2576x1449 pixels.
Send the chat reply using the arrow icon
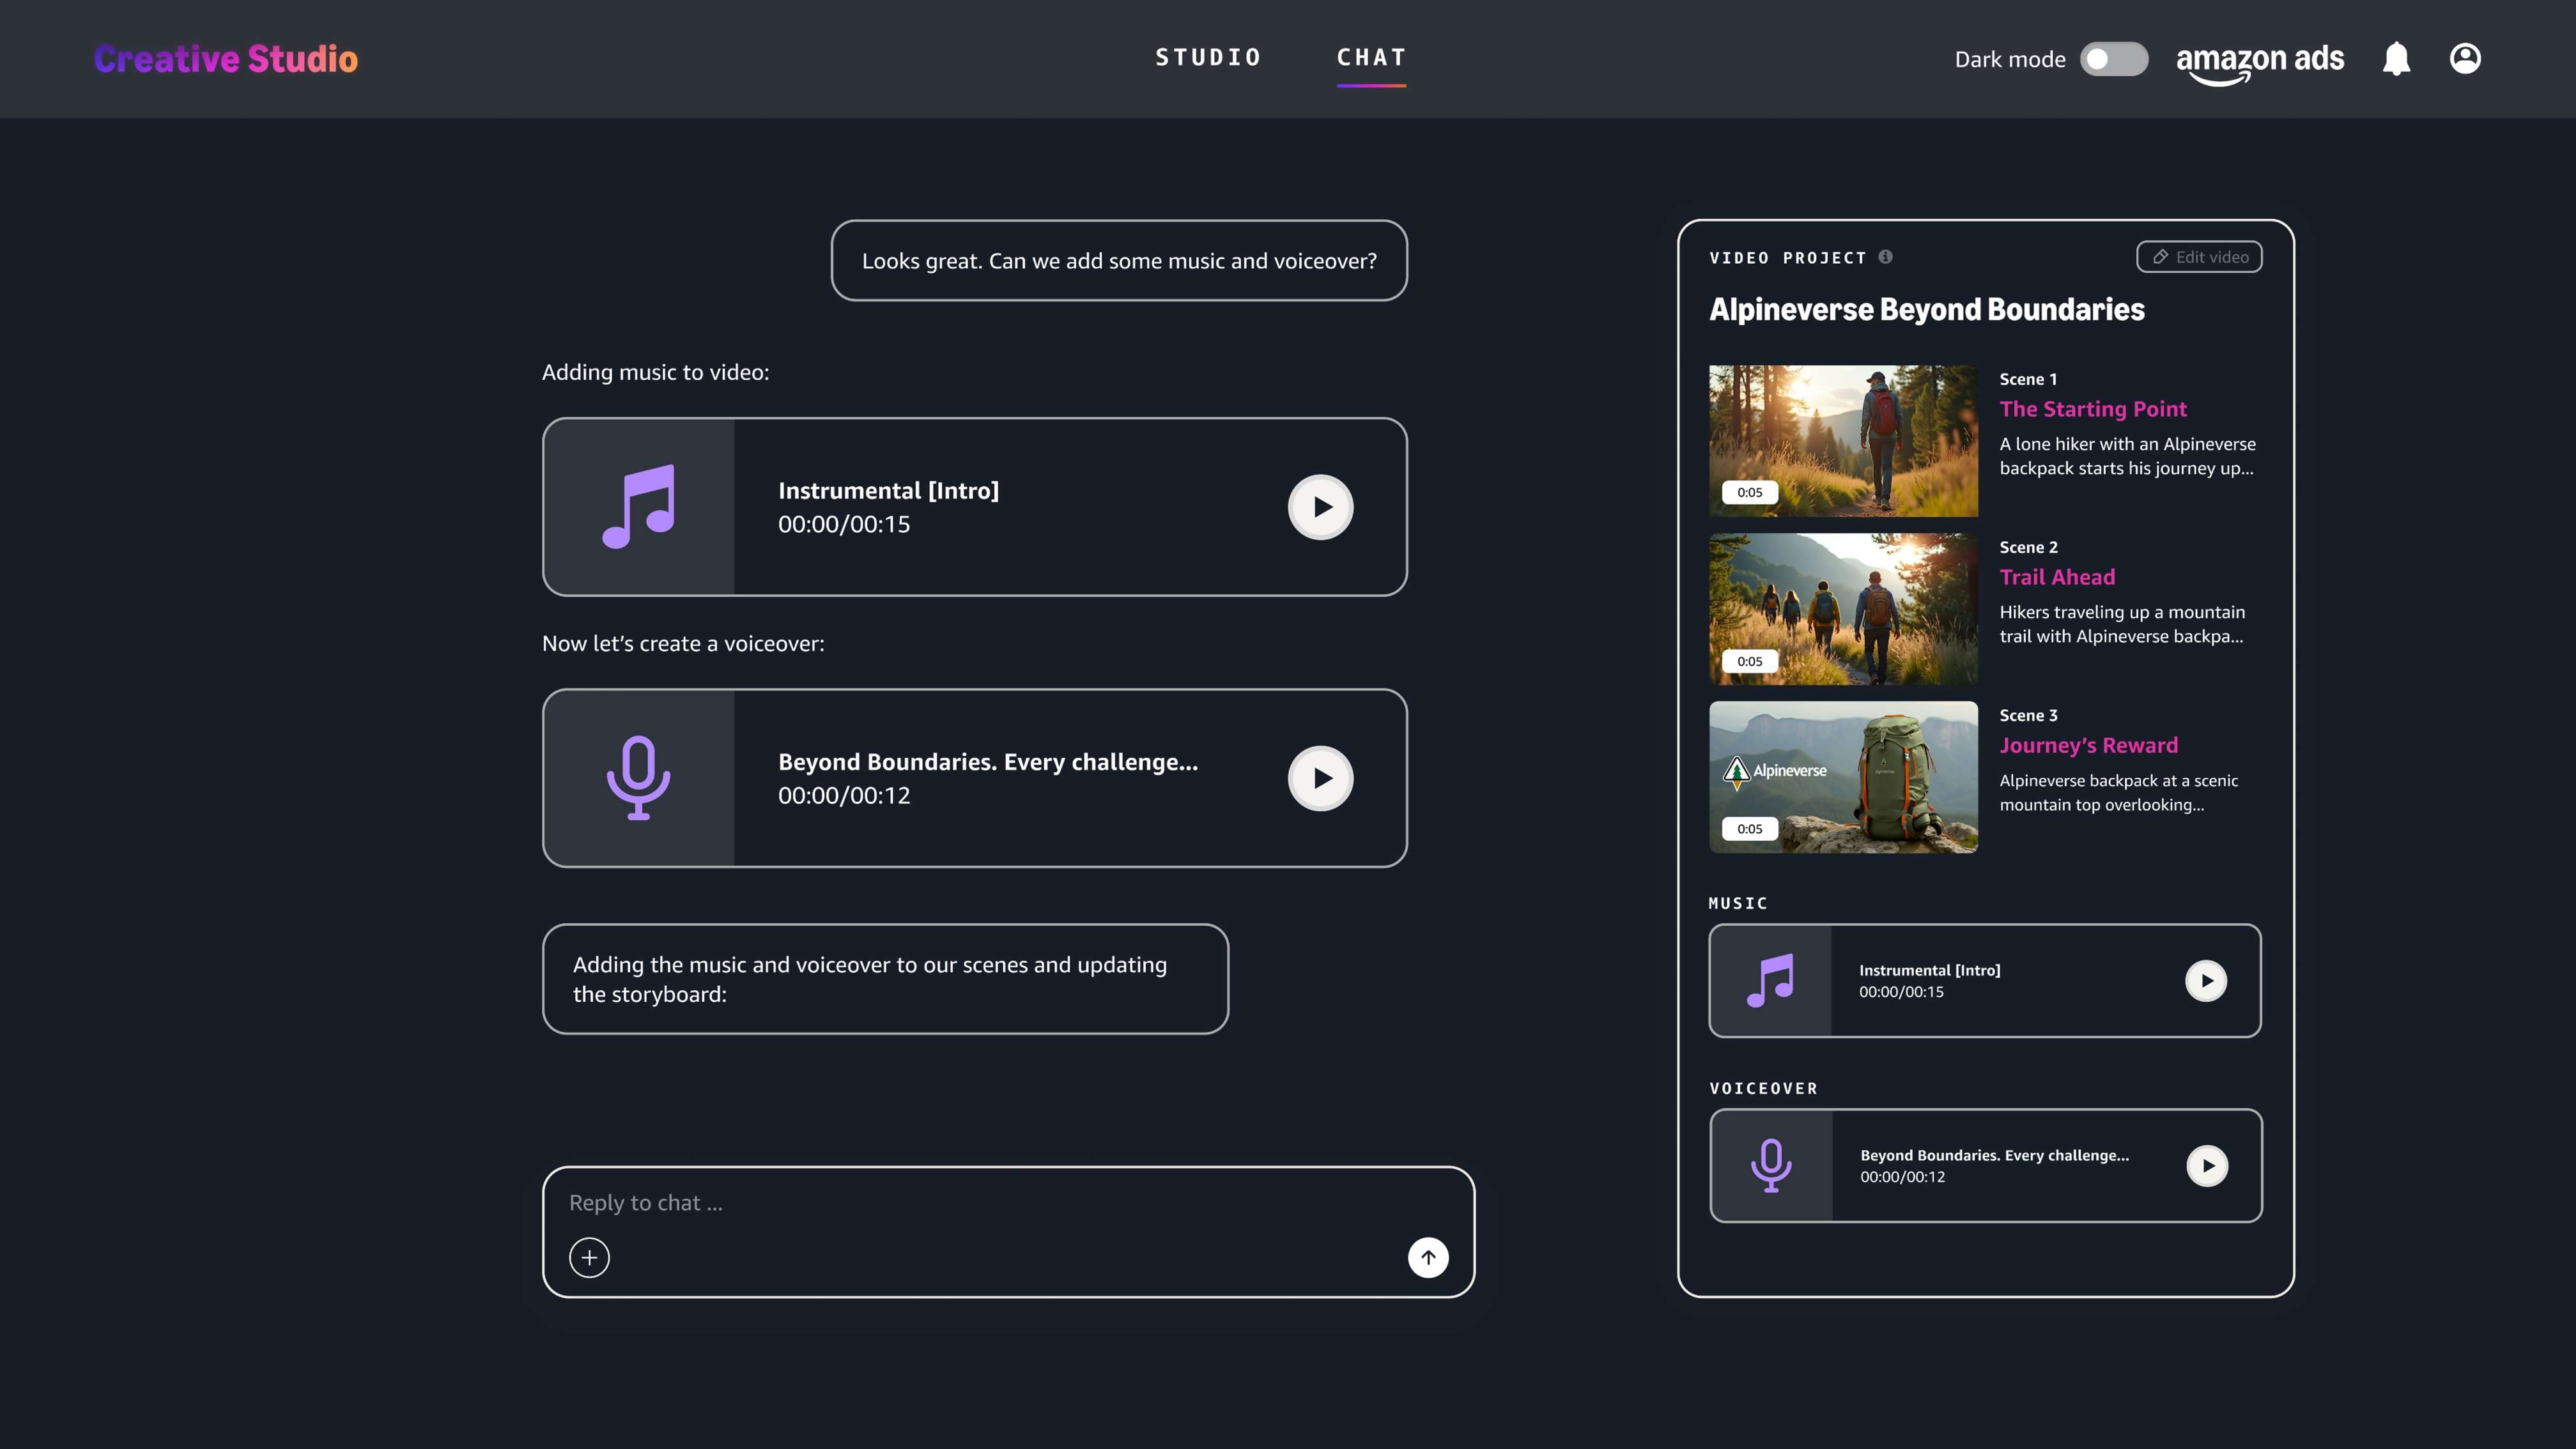1428,1257
